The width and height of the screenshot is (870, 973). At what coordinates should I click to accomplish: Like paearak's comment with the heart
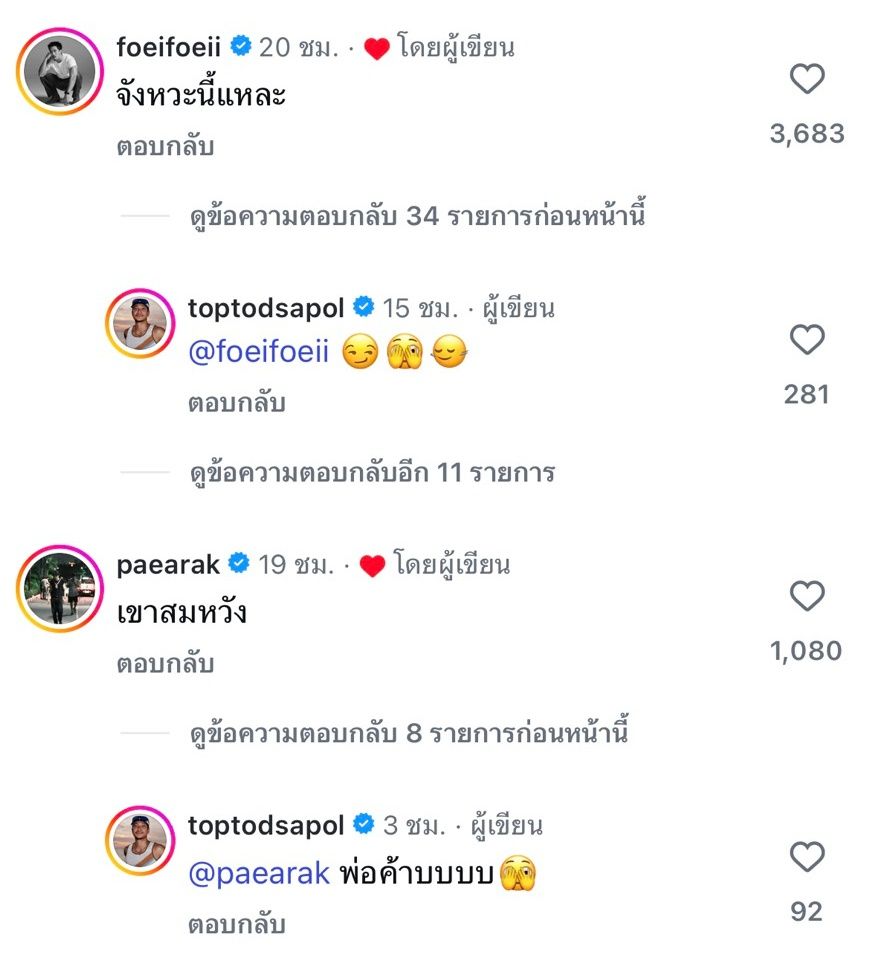click(x=806, y=597)
